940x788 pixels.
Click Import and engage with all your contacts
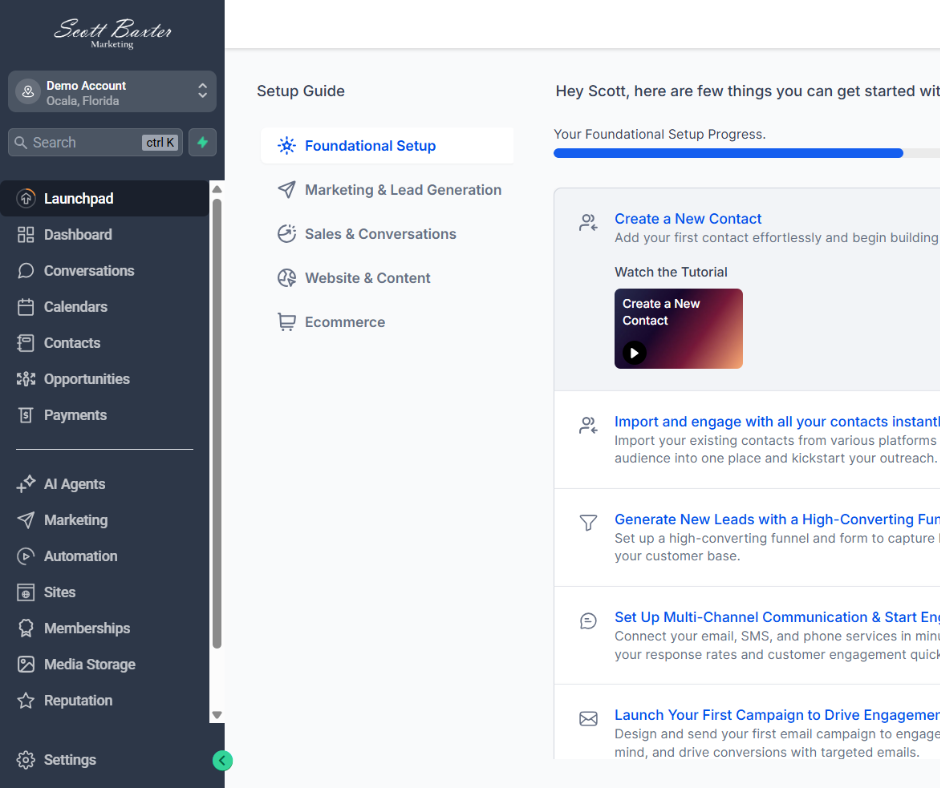click(x=776, y=421)
